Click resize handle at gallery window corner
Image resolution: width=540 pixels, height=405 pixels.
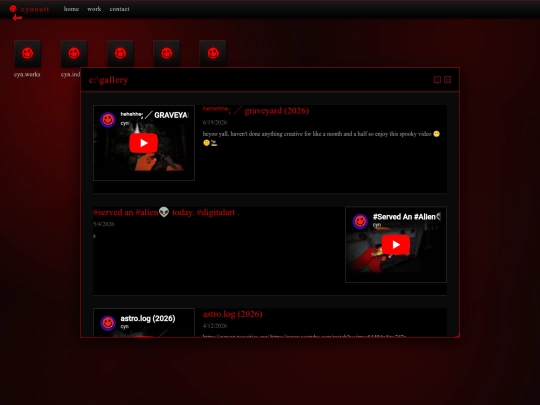(x=457, y=335)
